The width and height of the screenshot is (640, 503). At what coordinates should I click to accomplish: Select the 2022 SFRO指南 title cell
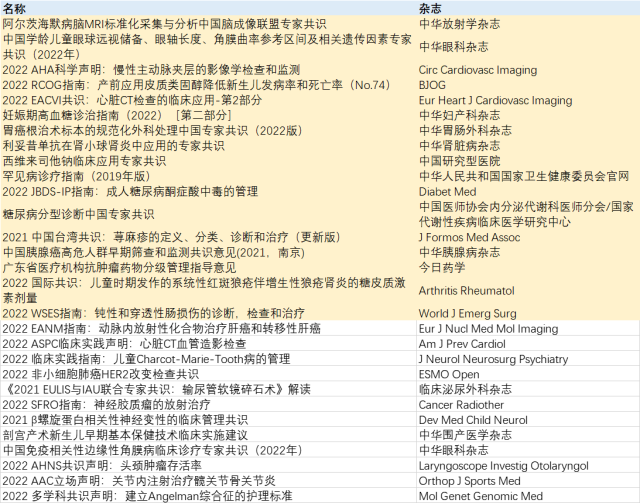(x=208, y=405)
